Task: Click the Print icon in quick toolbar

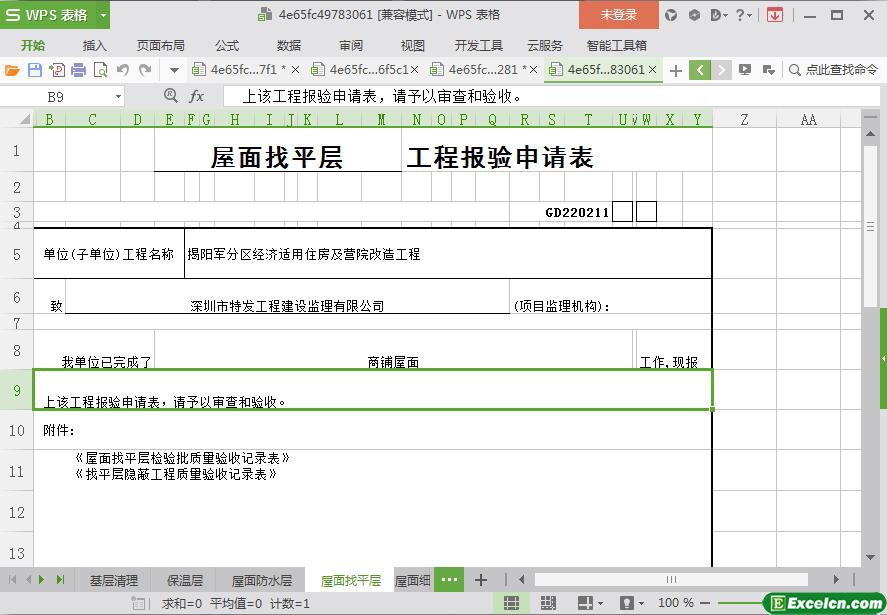Action: point(78,70)
